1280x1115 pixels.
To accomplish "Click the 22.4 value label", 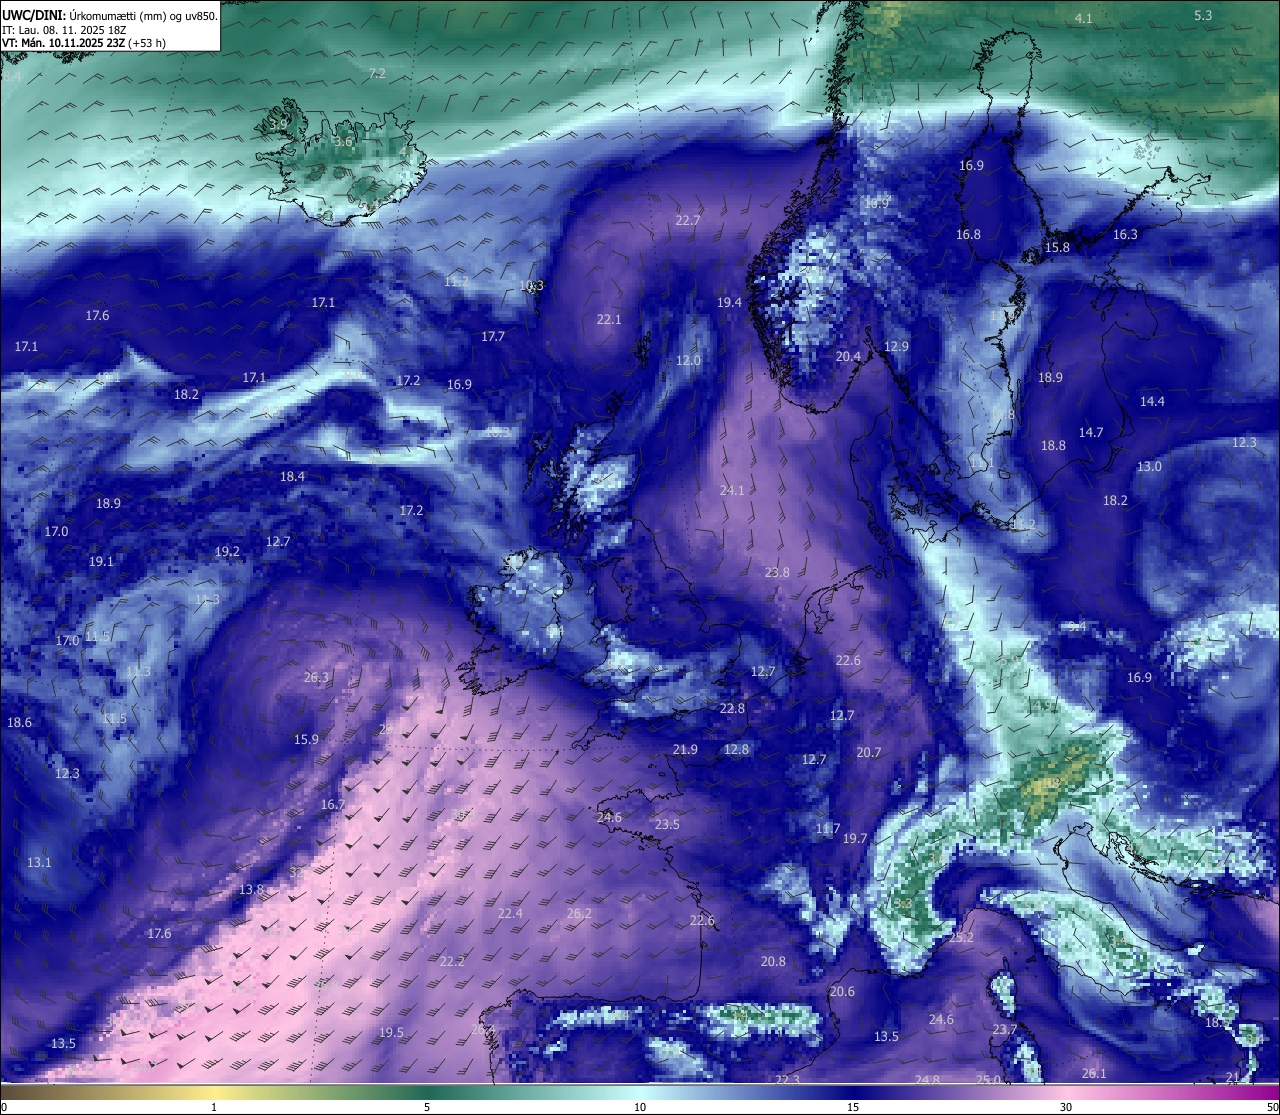I will (x=510, y=913).
